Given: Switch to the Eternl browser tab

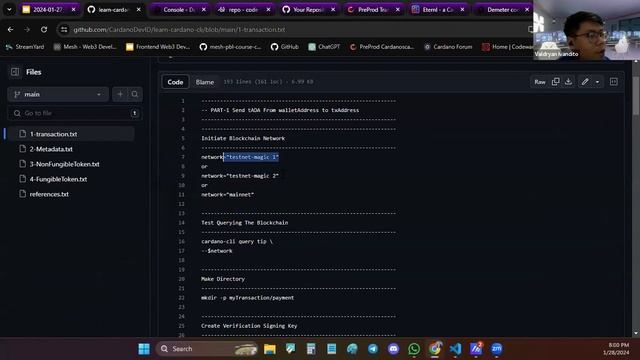Looking at the screenshot, I should [438, 9].
